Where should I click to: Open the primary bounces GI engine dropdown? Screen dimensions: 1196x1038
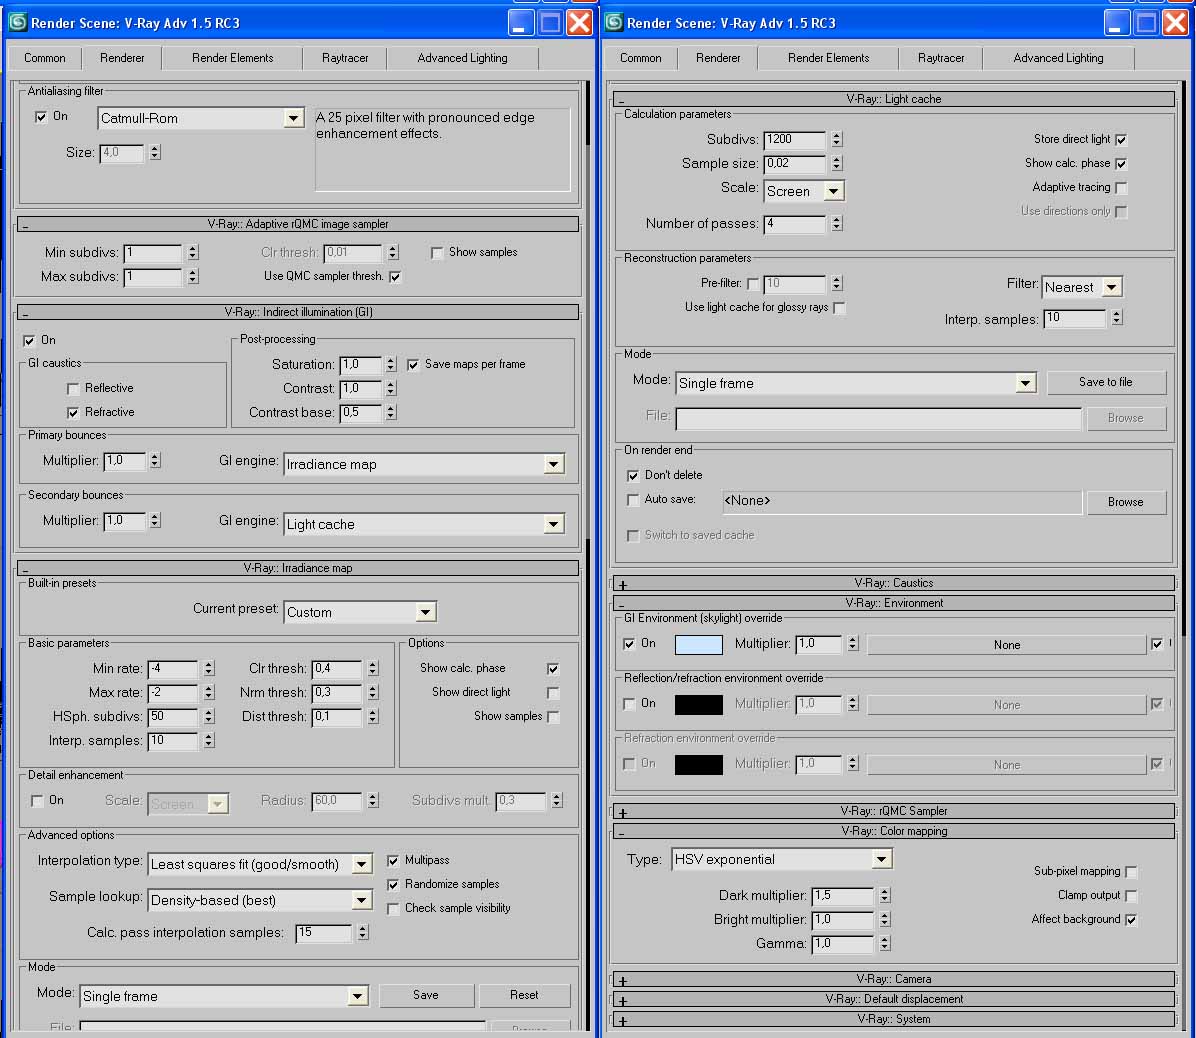(554, 464)
